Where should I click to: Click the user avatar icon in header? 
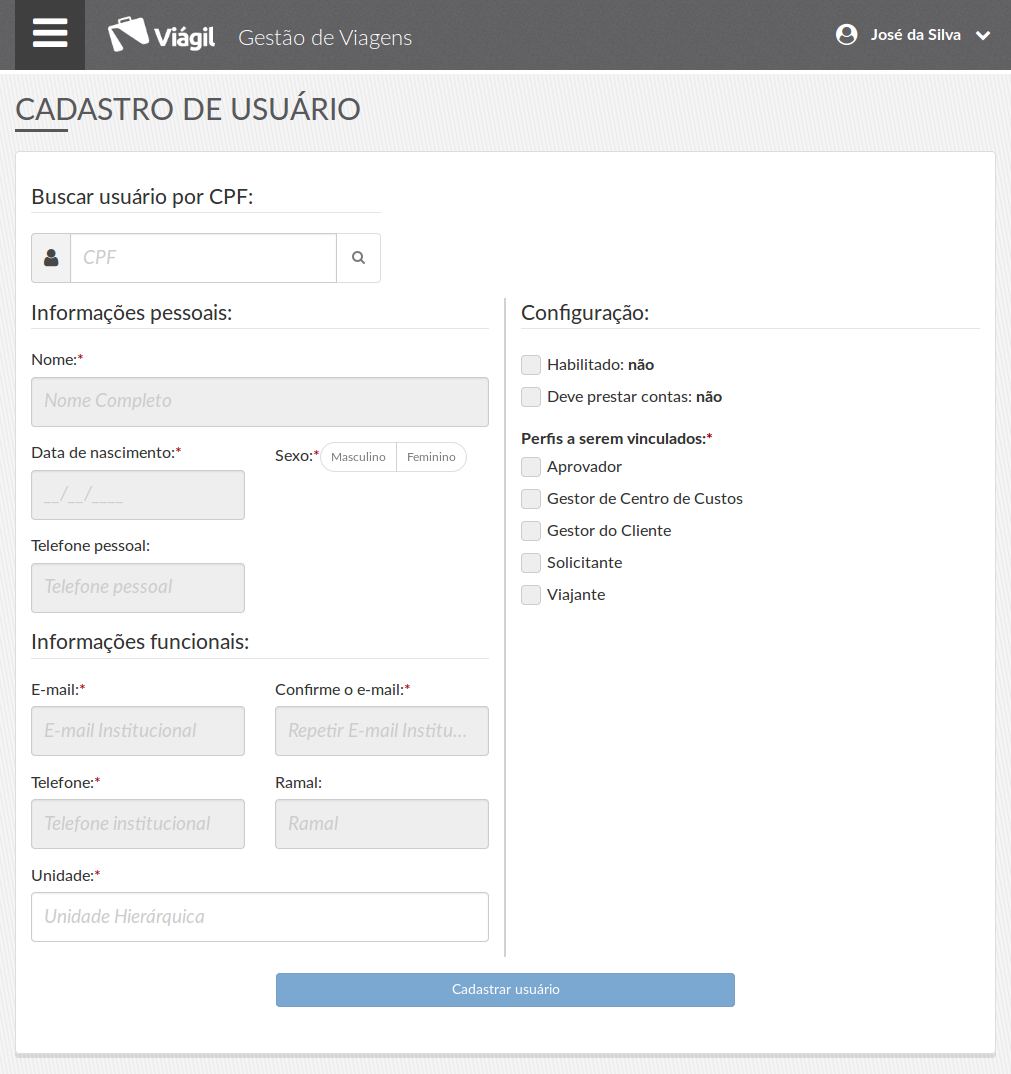(x=846, y=35)
